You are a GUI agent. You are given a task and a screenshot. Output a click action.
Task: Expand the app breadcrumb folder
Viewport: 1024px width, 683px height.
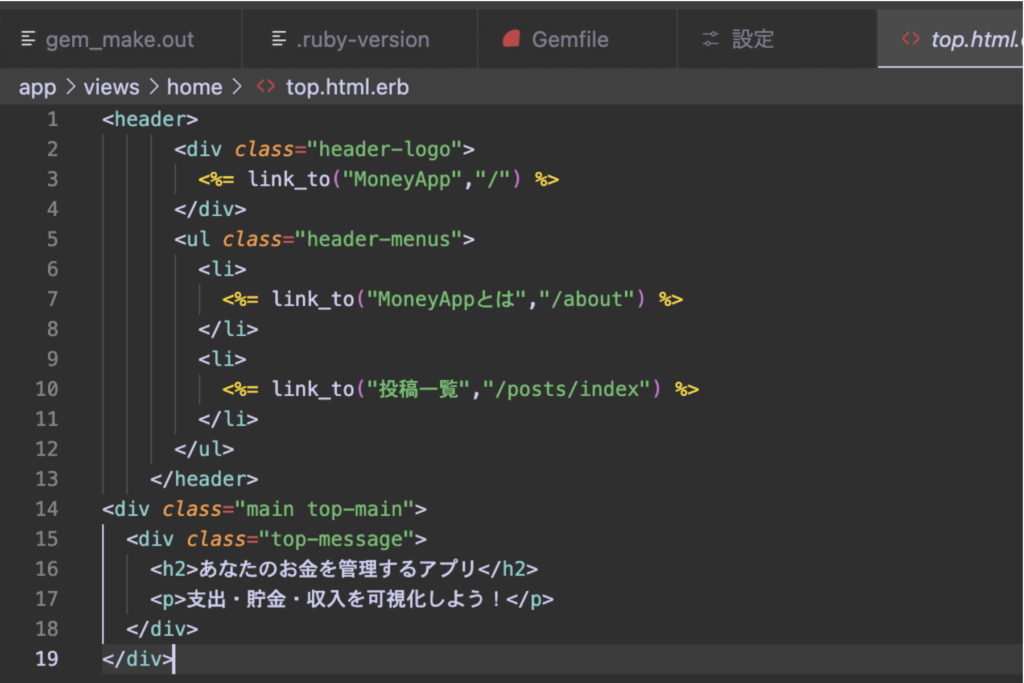[x=37, y=87]
